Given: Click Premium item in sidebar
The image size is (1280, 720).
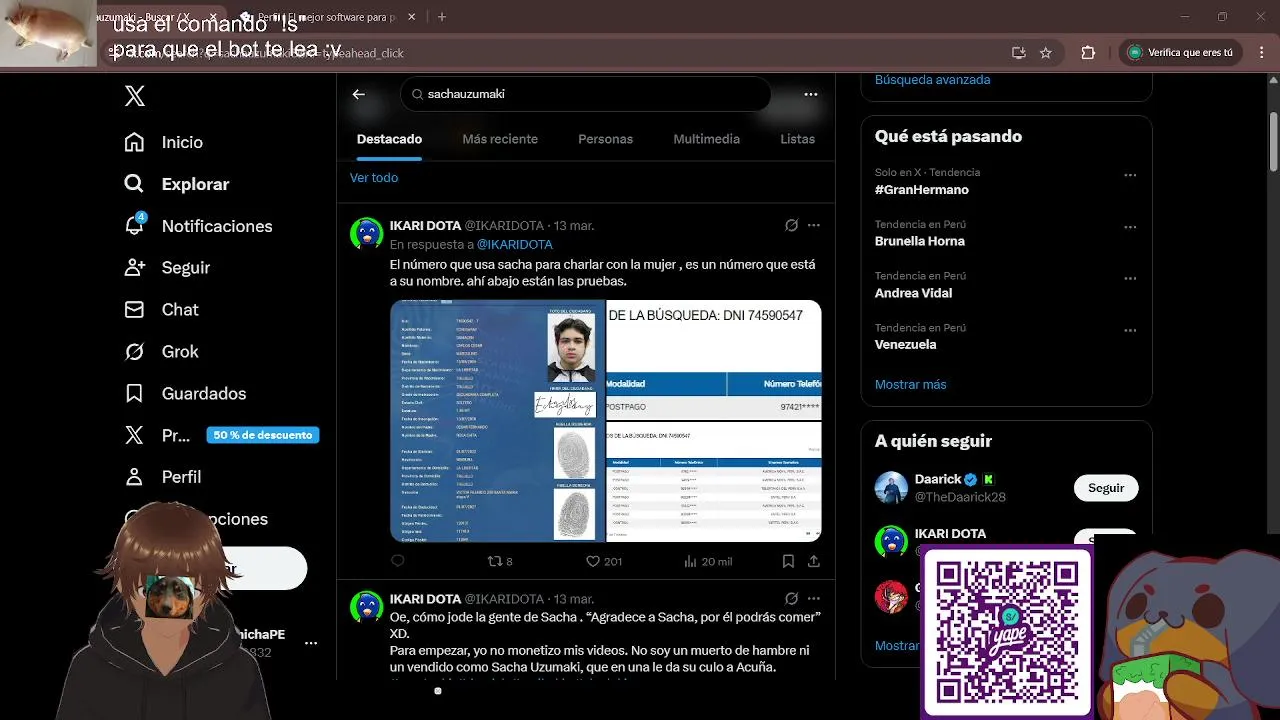Looking at the screenshot, I should tap(157, 435).
